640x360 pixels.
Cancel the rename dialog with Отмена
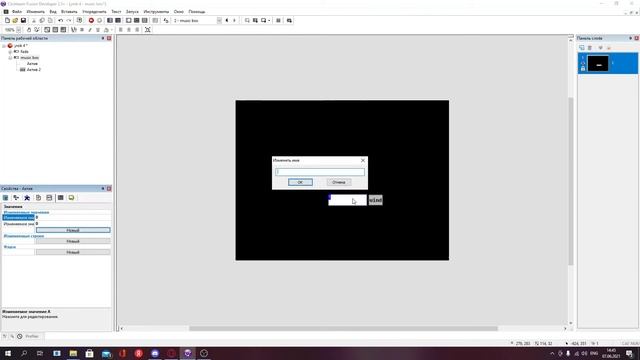[339, 182]
